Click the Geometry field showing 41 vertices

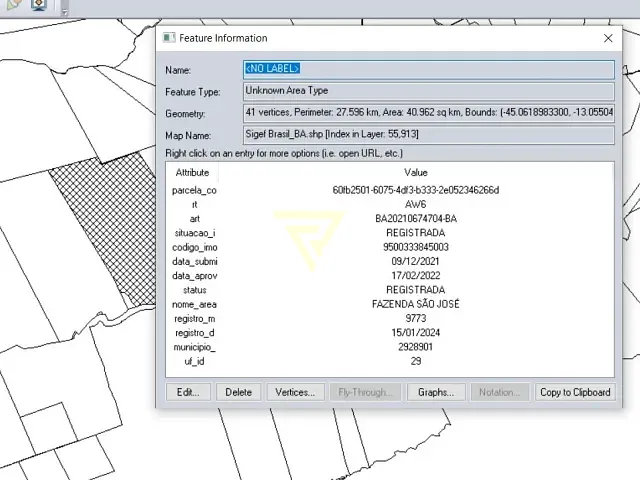pyautogui.click(x=429, y=113)
